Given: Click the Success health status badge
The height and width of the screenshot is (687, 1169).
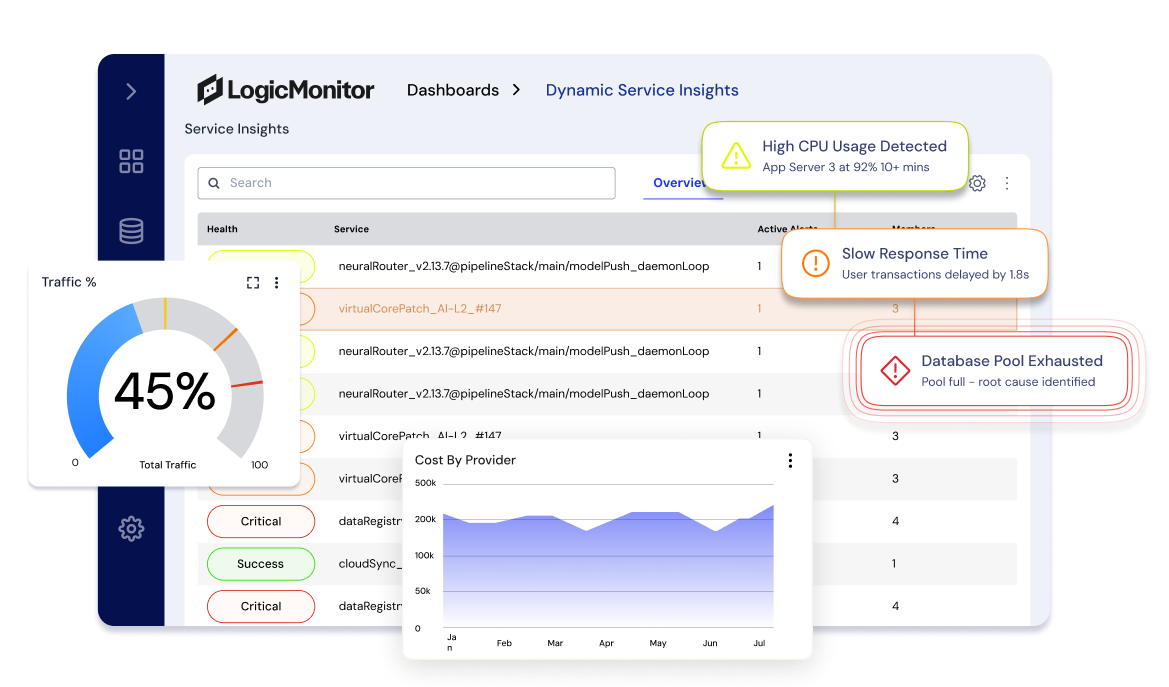Looking at the screenshot, I should (261, 564).
